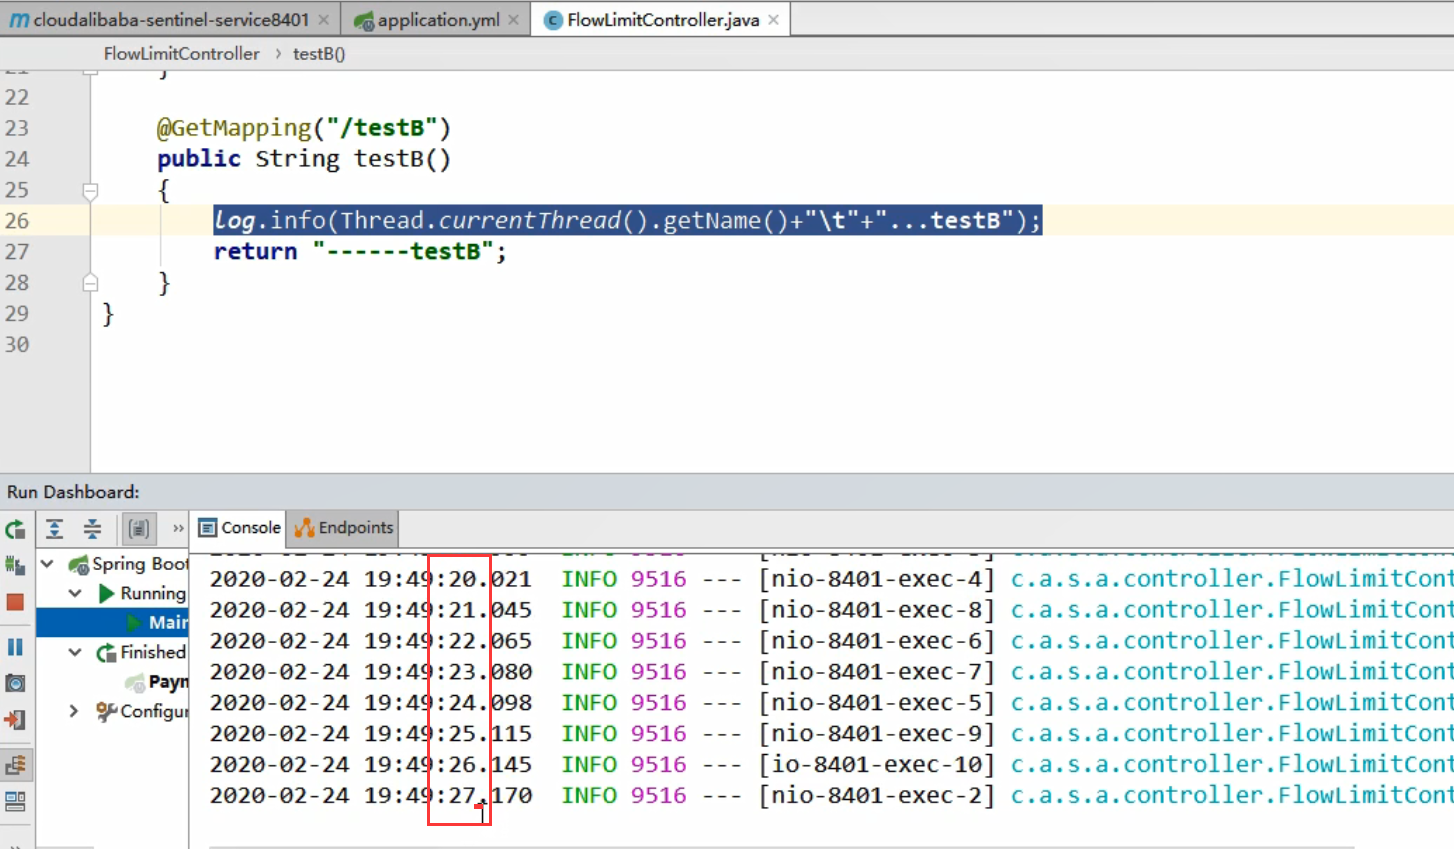Click the Exit icon with red arrow
Screen dimensions: 1454x849
(x=15, y=720)
